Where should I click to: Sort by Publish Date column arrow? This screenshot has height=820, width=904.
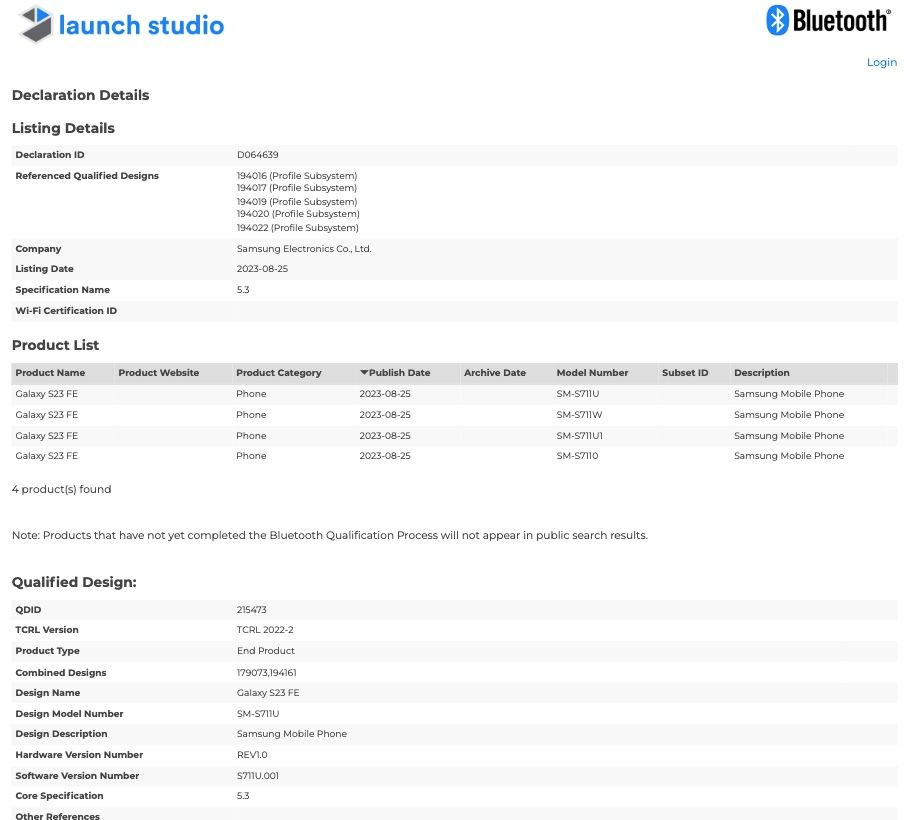(365, 373)
